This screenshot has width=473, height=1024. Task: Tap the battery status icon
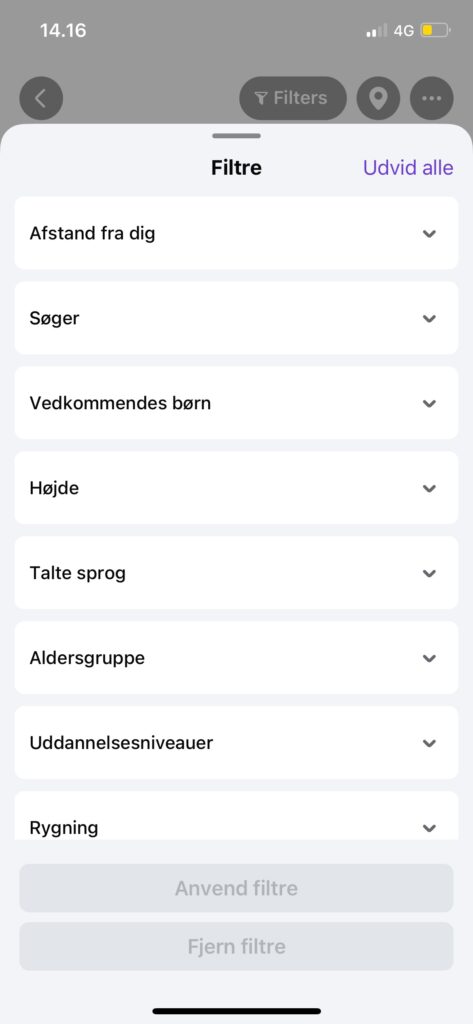tap(435, 30)
